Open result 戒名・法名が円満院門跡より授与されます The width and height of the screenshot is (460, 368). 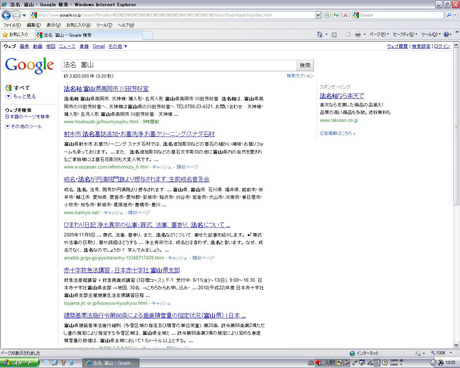(137, 179)
